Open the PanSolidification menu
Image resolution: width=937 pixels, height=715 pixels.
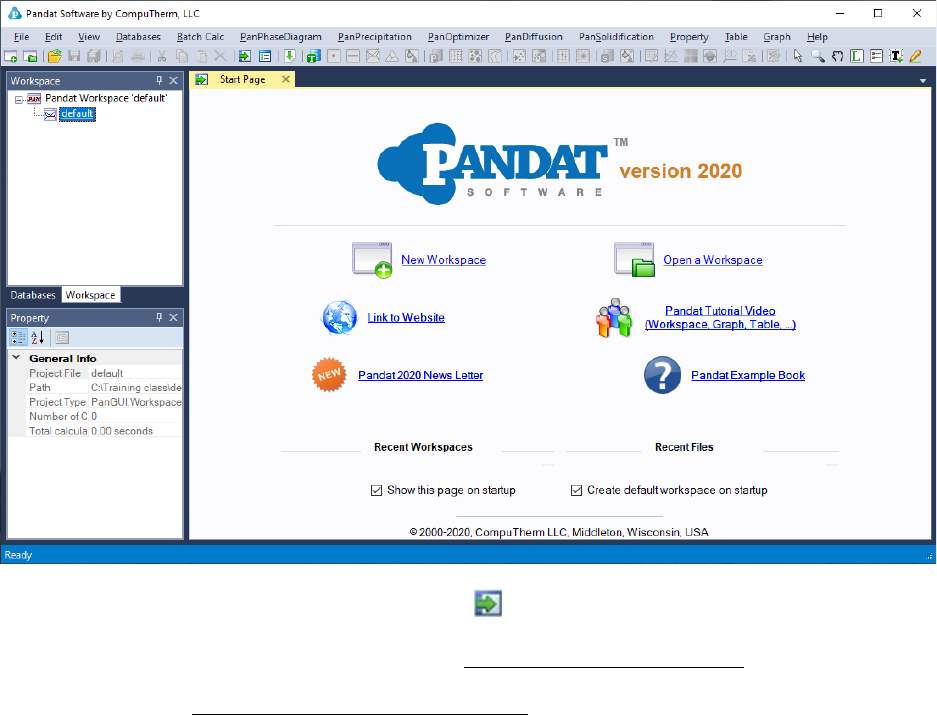[616, 36]
